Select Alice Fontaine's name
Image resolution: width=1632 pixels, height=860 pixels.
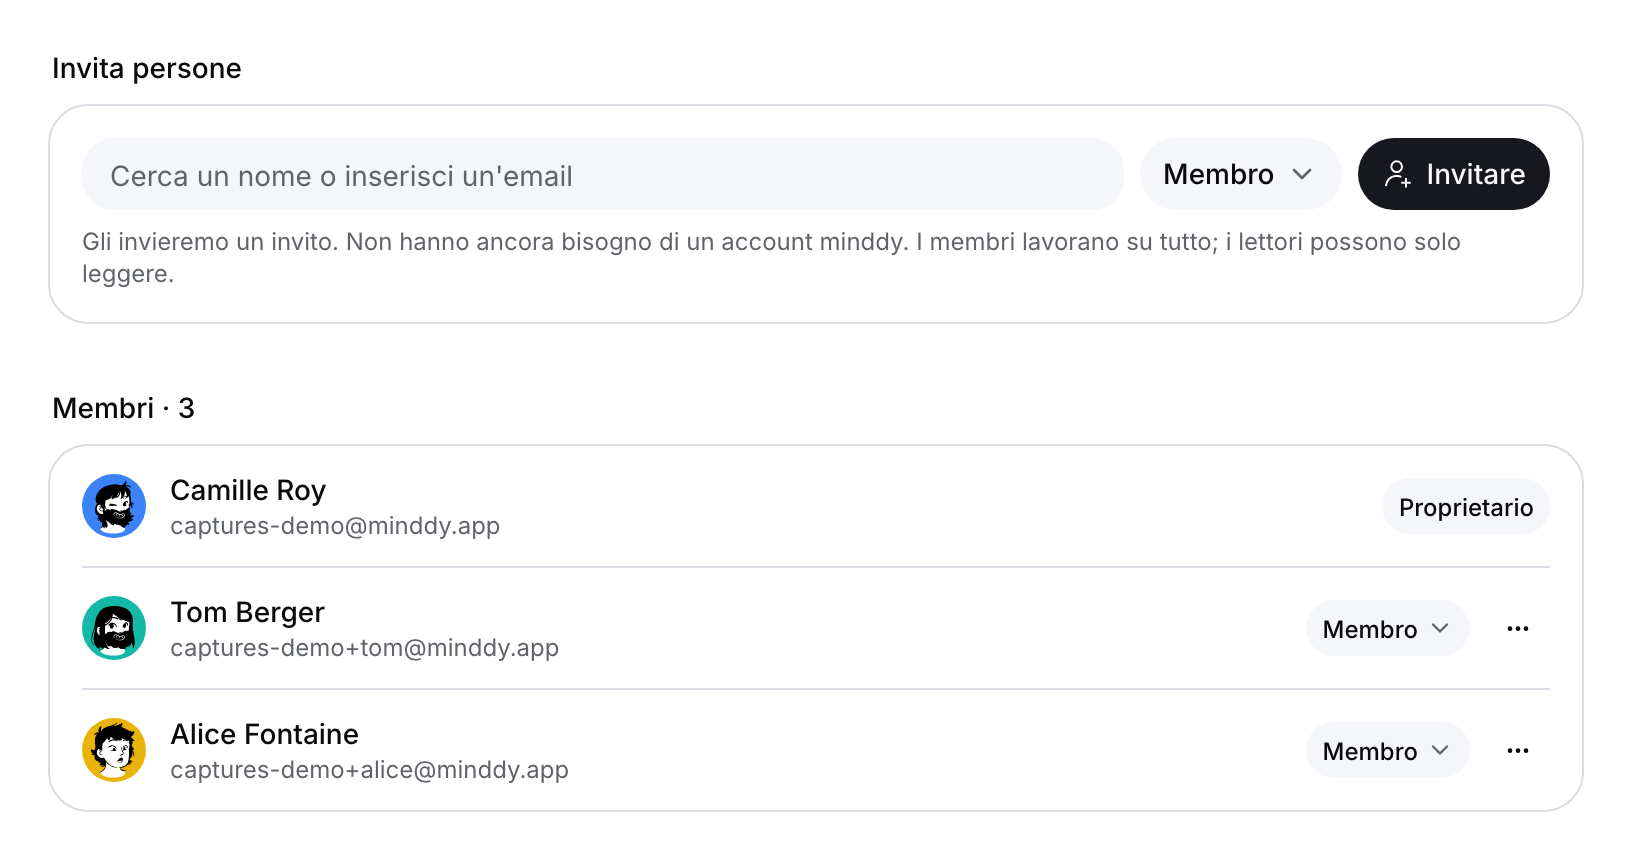click(264, 734)
